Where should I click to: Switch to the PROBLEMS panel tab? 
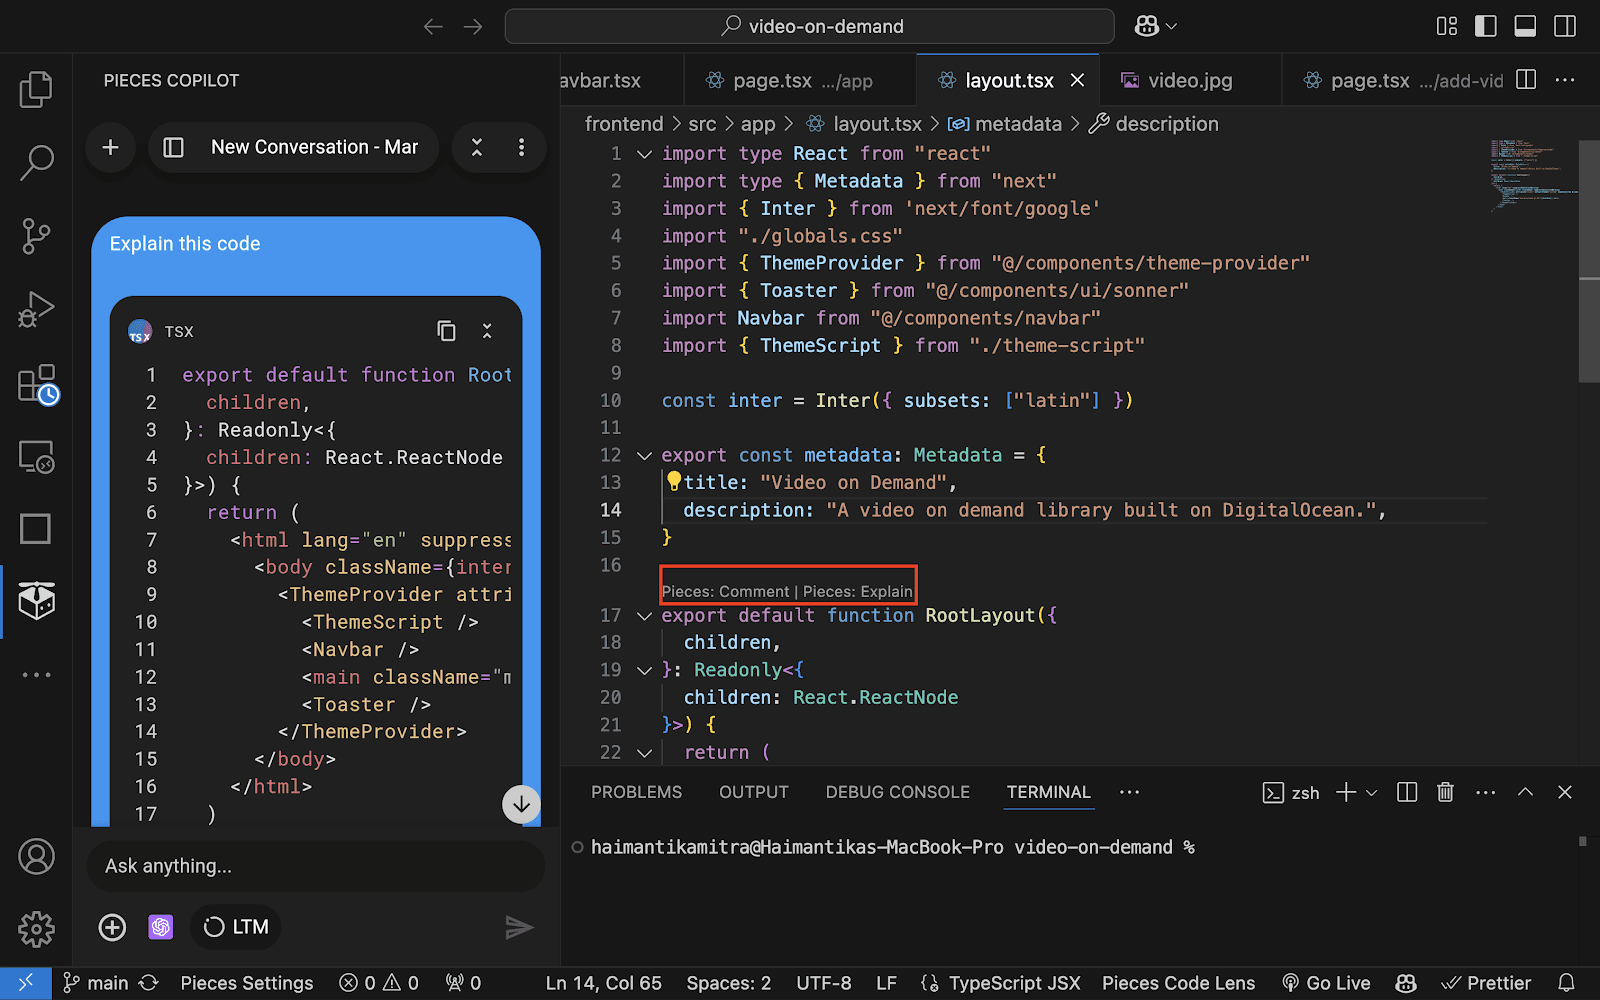[636, 792]
